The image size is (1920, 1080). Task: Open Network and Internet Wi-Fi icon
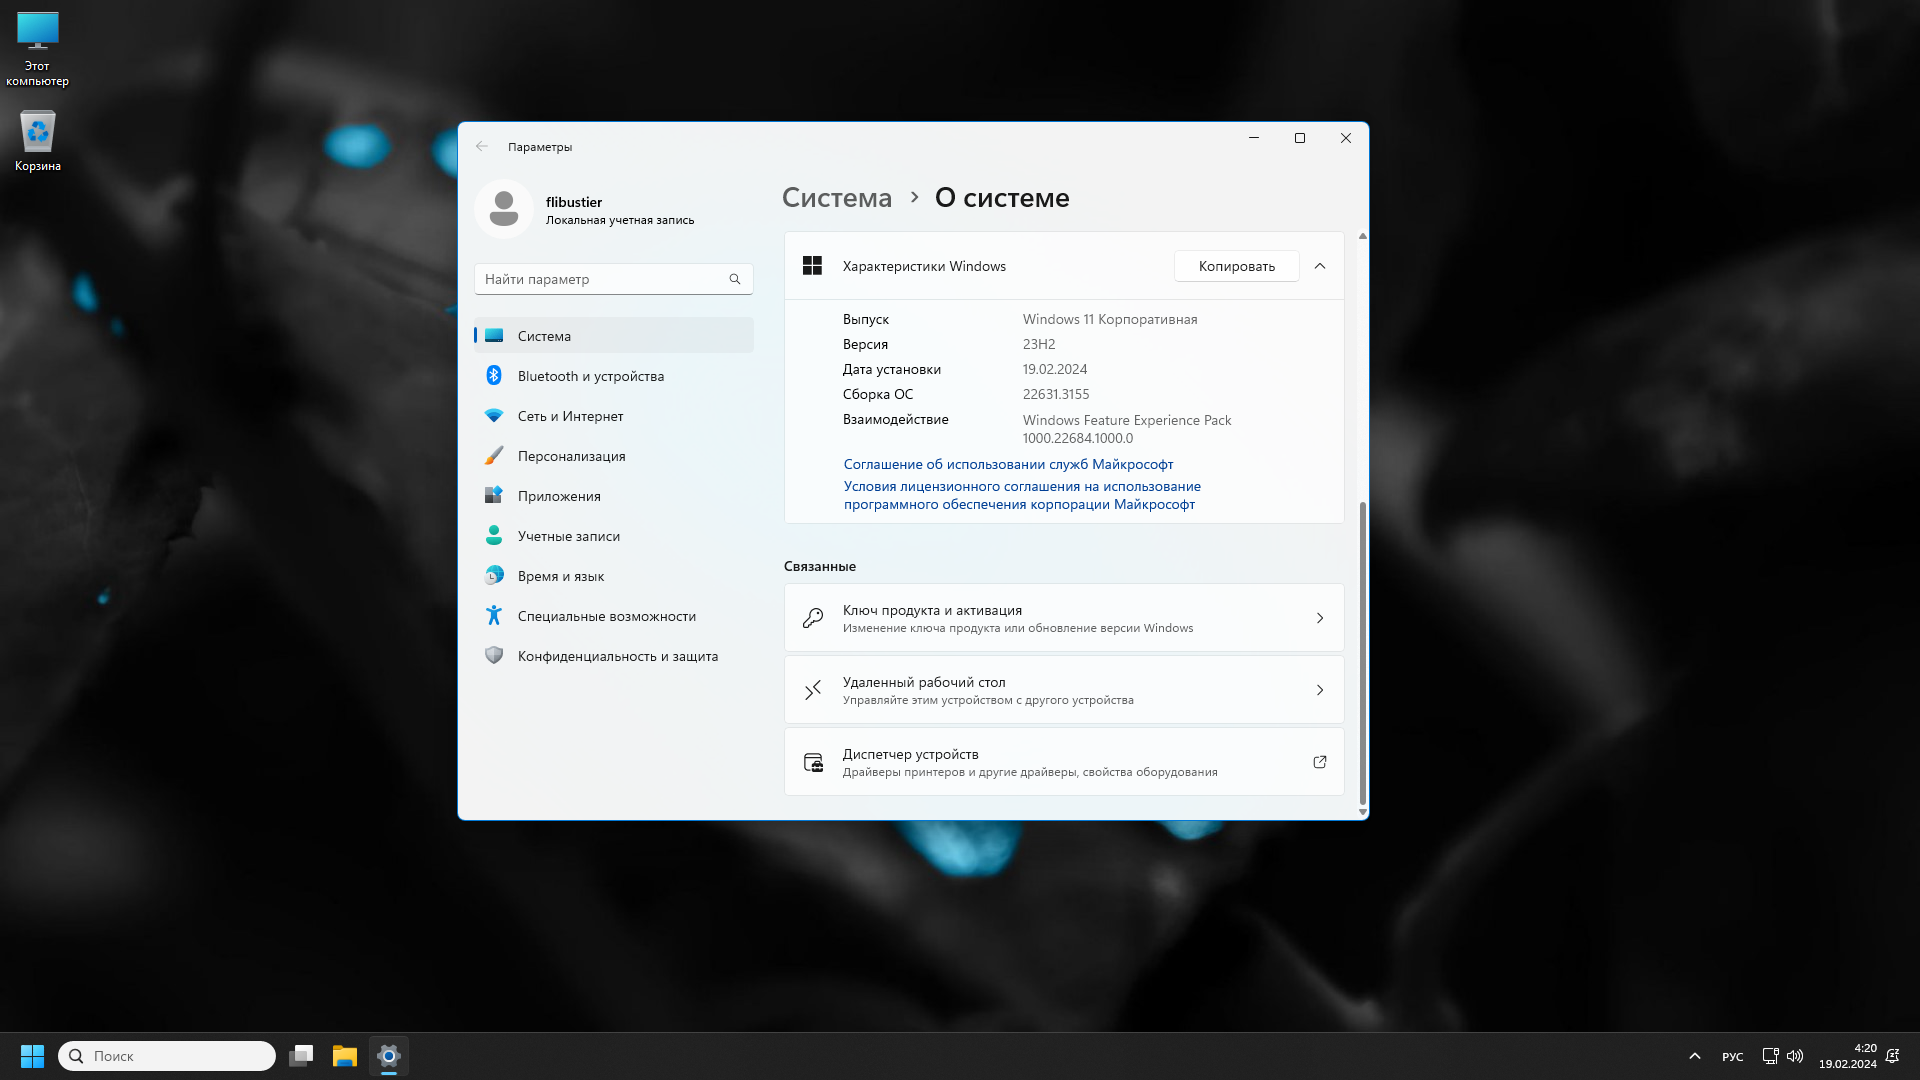(494, 415)
